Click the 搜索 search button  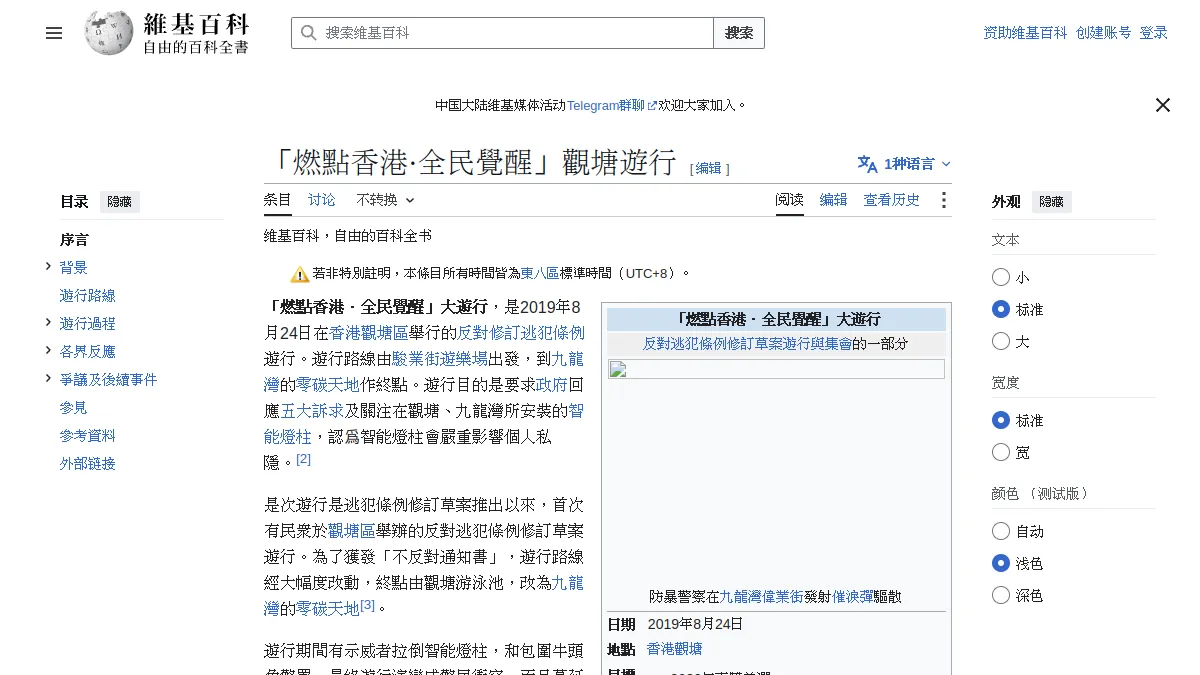[x=739, y=33]
